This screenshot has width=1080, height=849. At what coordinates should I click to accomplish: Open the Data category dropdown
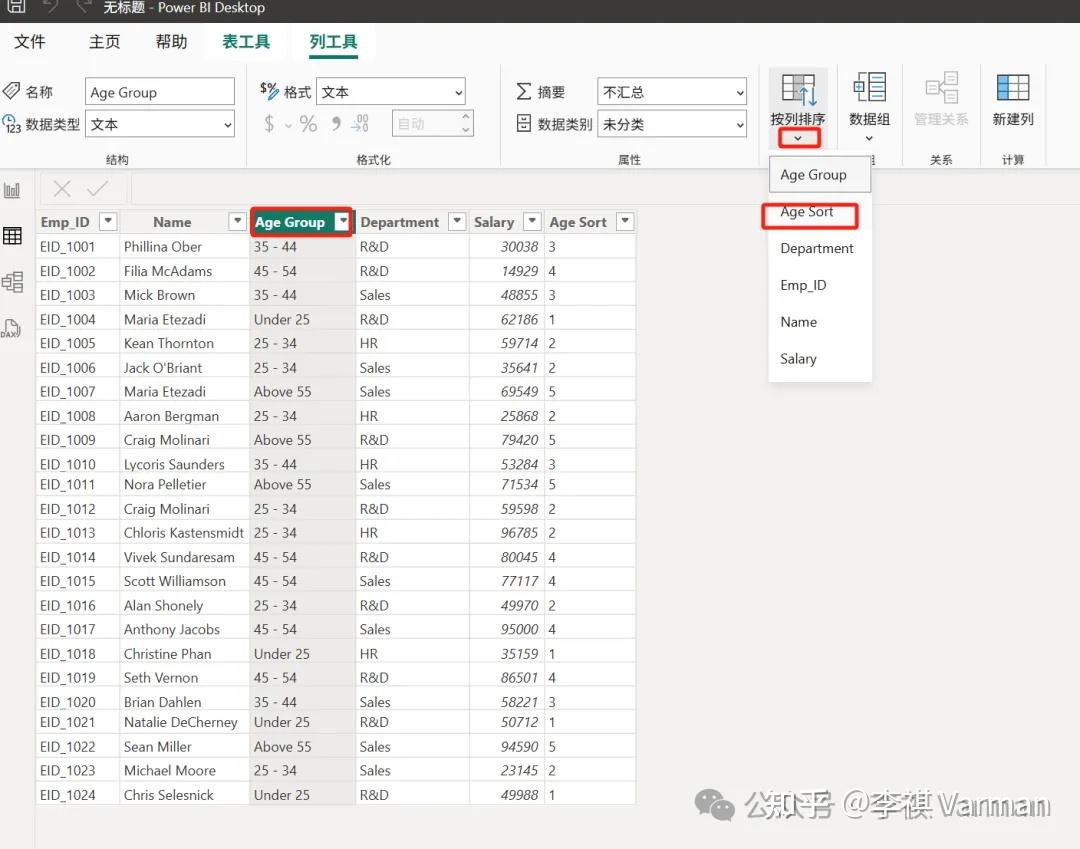[672, 124]
